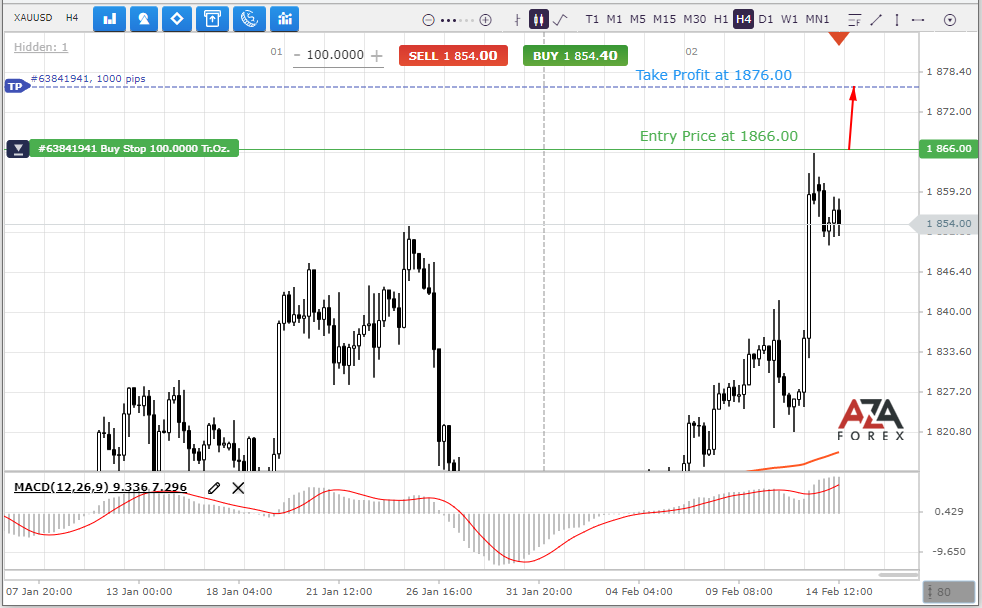Select the M15 timeframe
This screenshot has width=982, height=608.
(664, 19)
